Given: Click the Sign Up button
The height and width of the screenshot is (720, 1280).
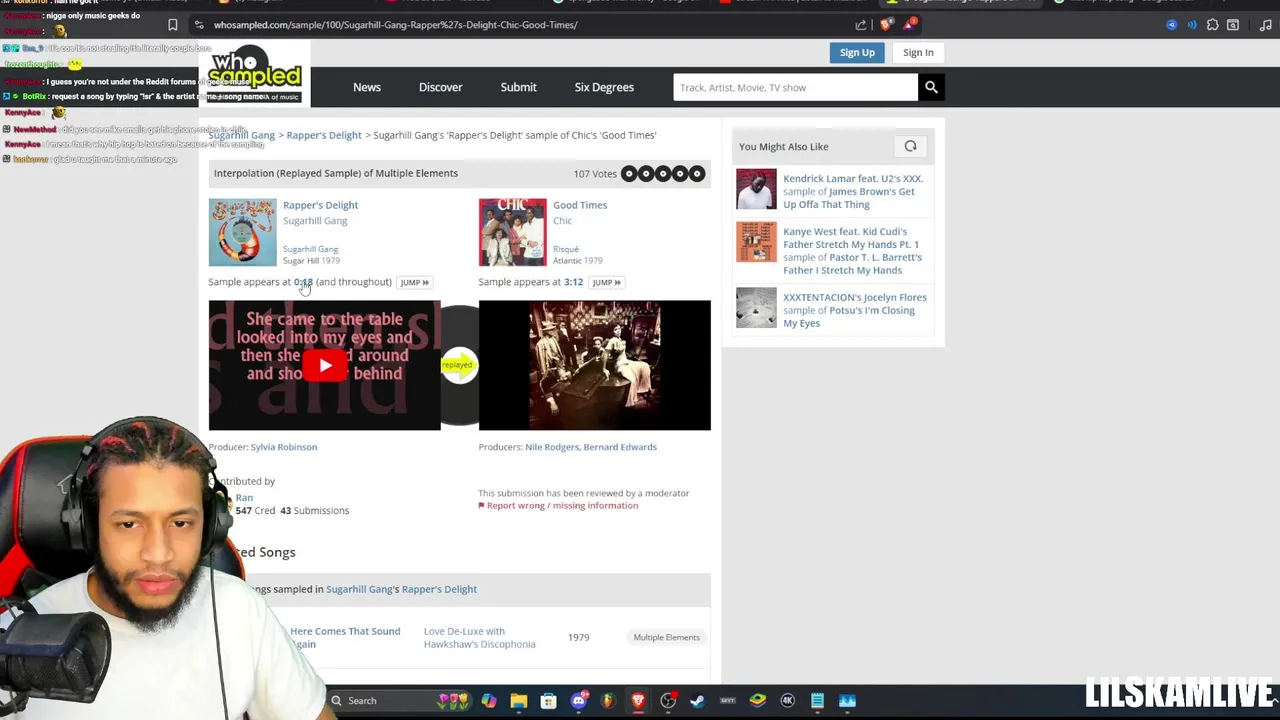Looking at the screenshot, I should [x=857, y=52].
